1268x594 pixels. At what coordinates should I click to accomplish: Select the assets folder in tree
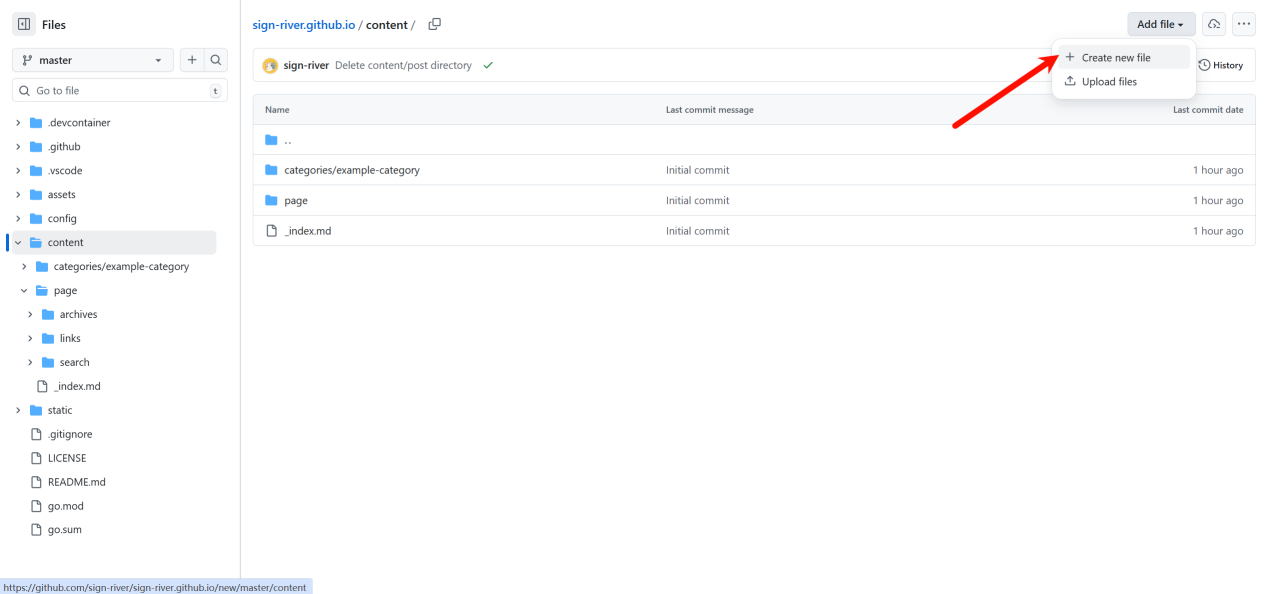point(61,195)
